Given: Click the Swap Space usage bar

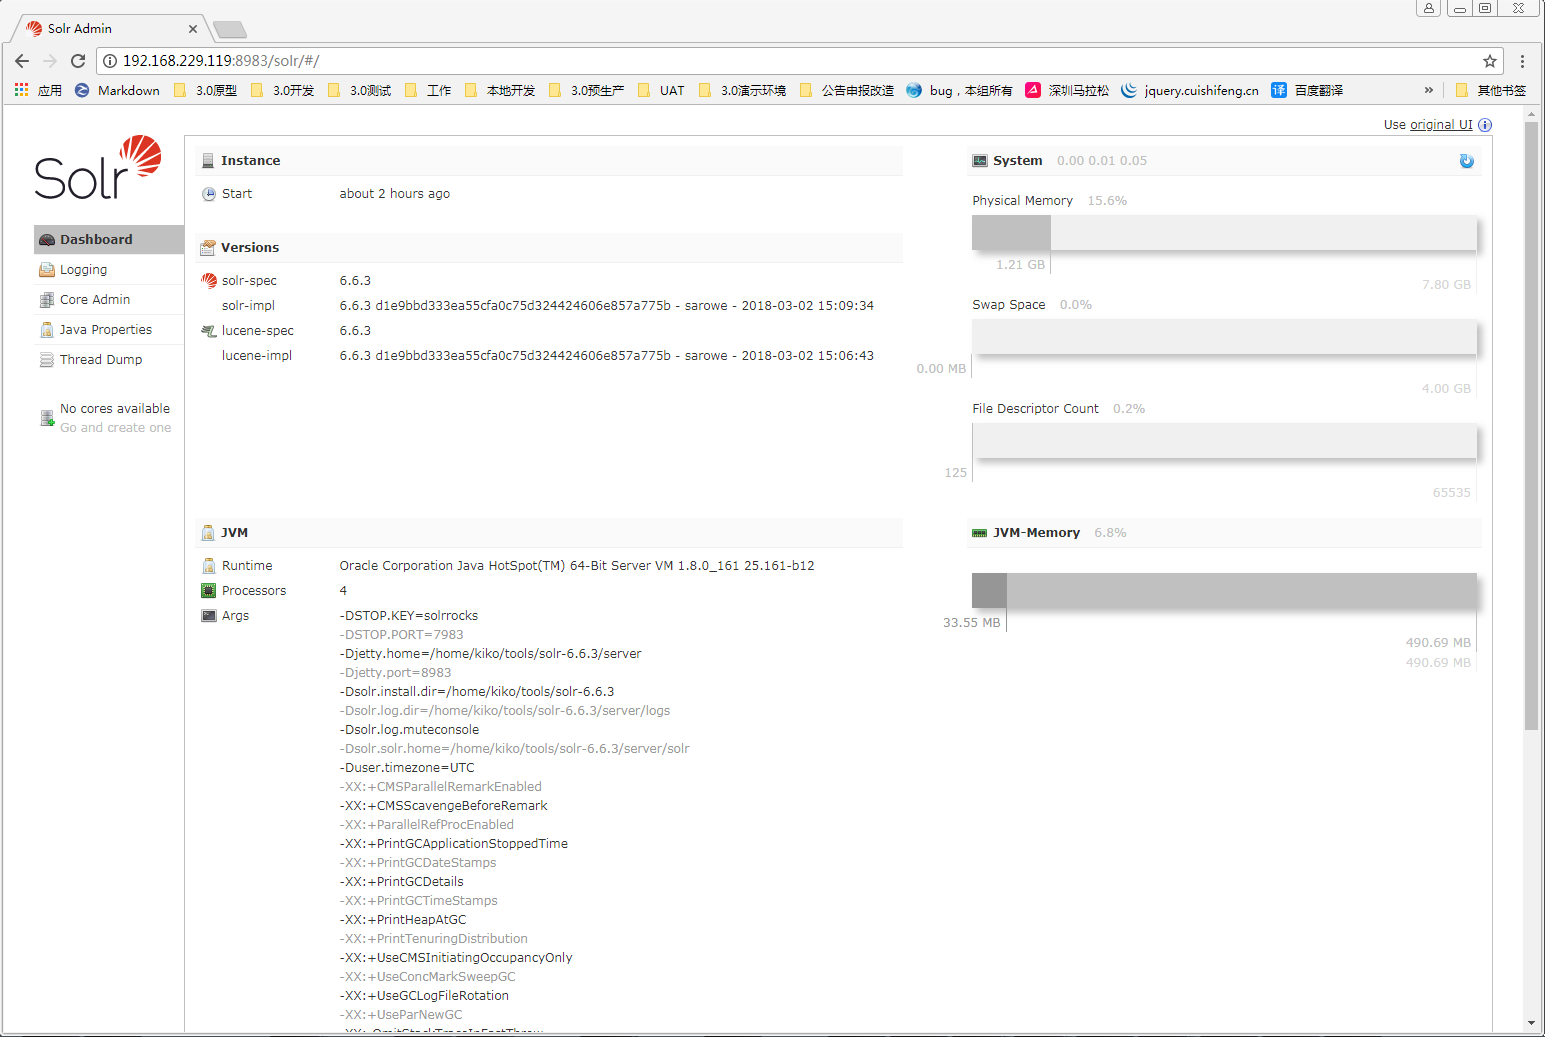Looking at the screenshot, I should pos(1224,337).
